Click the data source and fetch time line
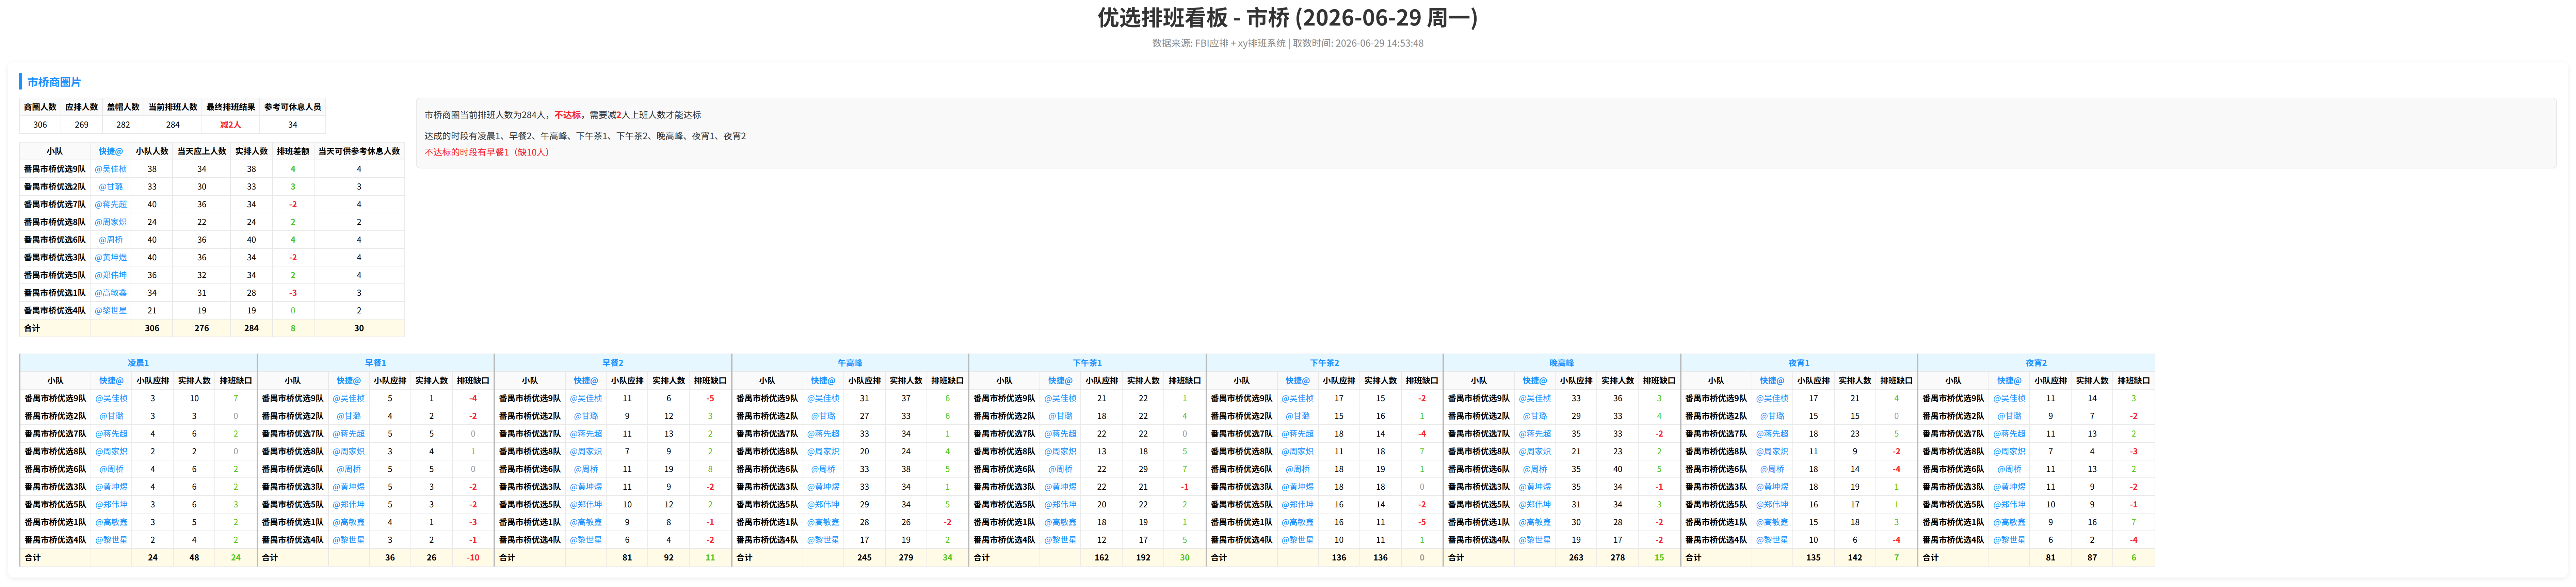The height and width of the screenshot is (587, 2576). (x=1287, y=43)
